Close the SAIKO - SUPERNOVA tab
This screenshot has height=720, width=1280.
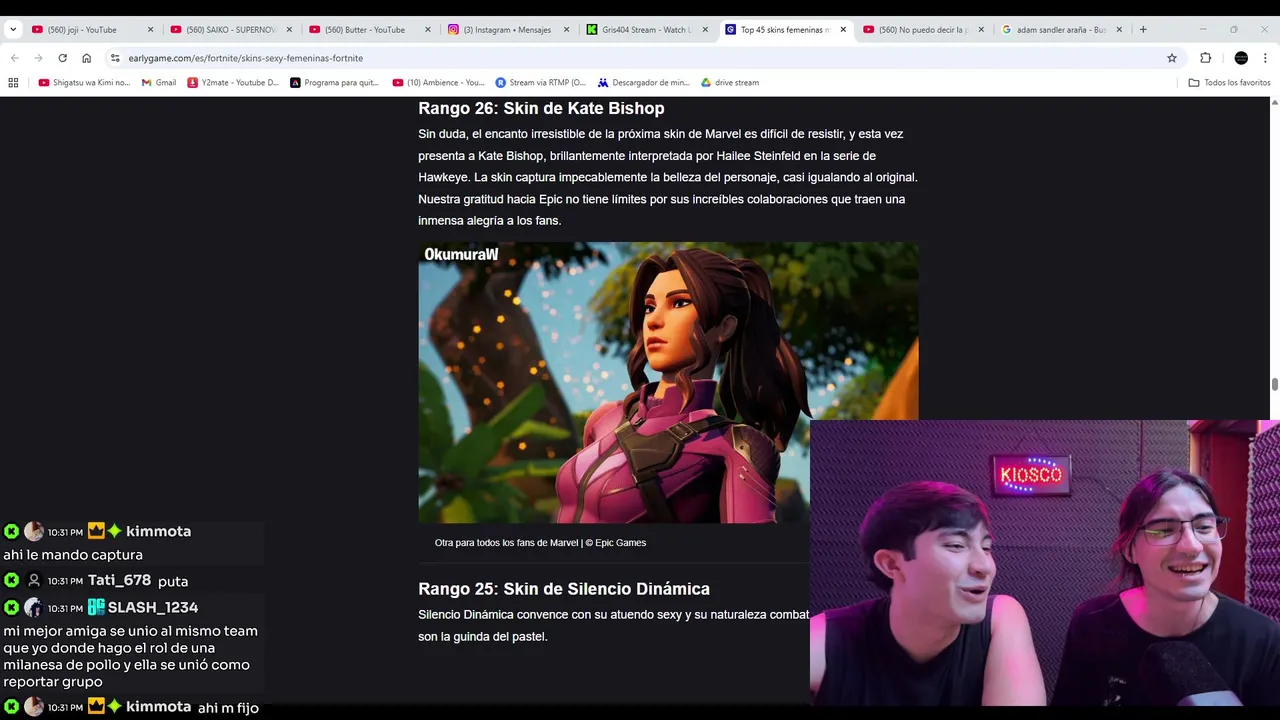click(289, 30)
